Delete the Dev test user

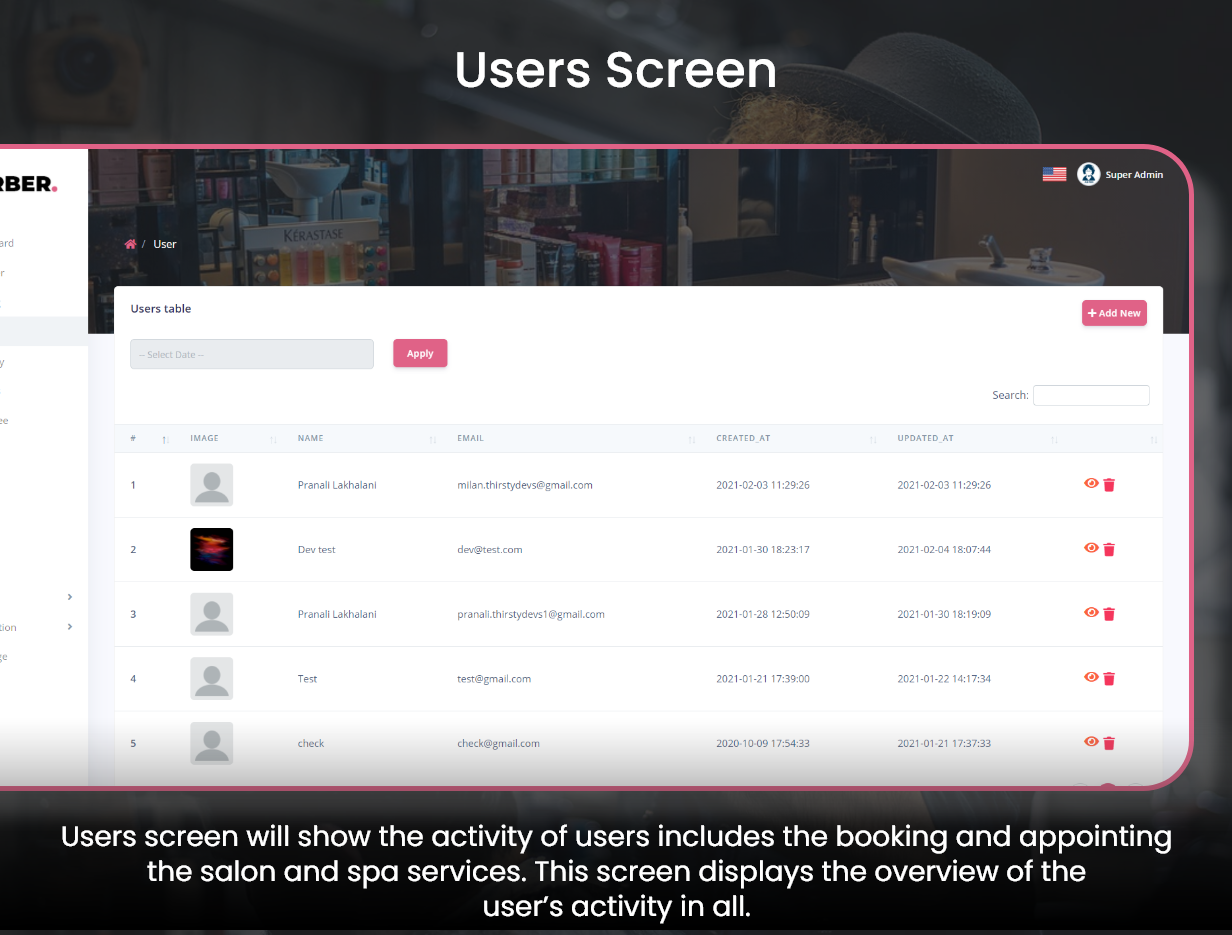(1109, 549)
